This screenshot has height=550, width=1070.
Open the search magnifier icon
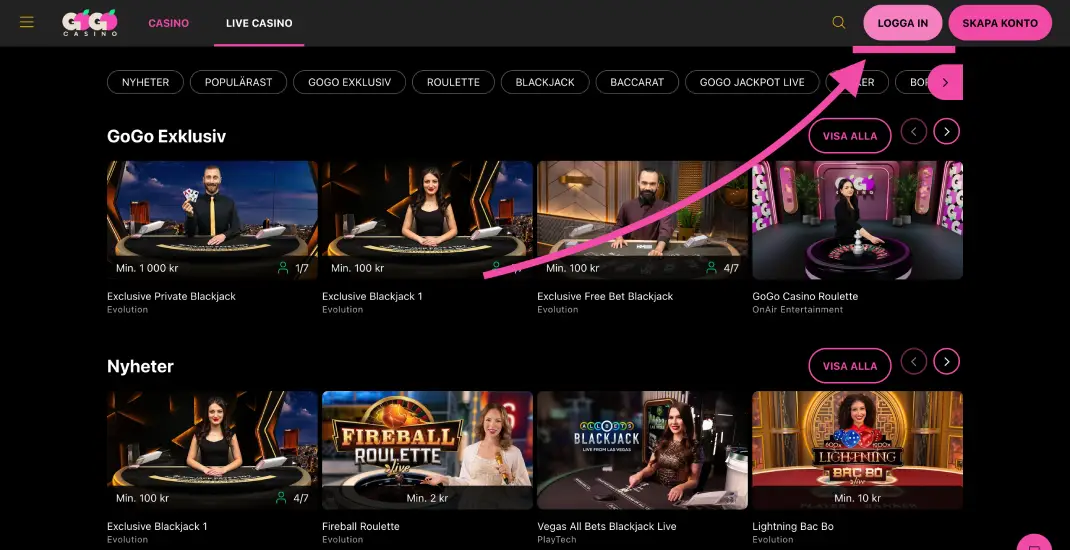click(839, 23)
